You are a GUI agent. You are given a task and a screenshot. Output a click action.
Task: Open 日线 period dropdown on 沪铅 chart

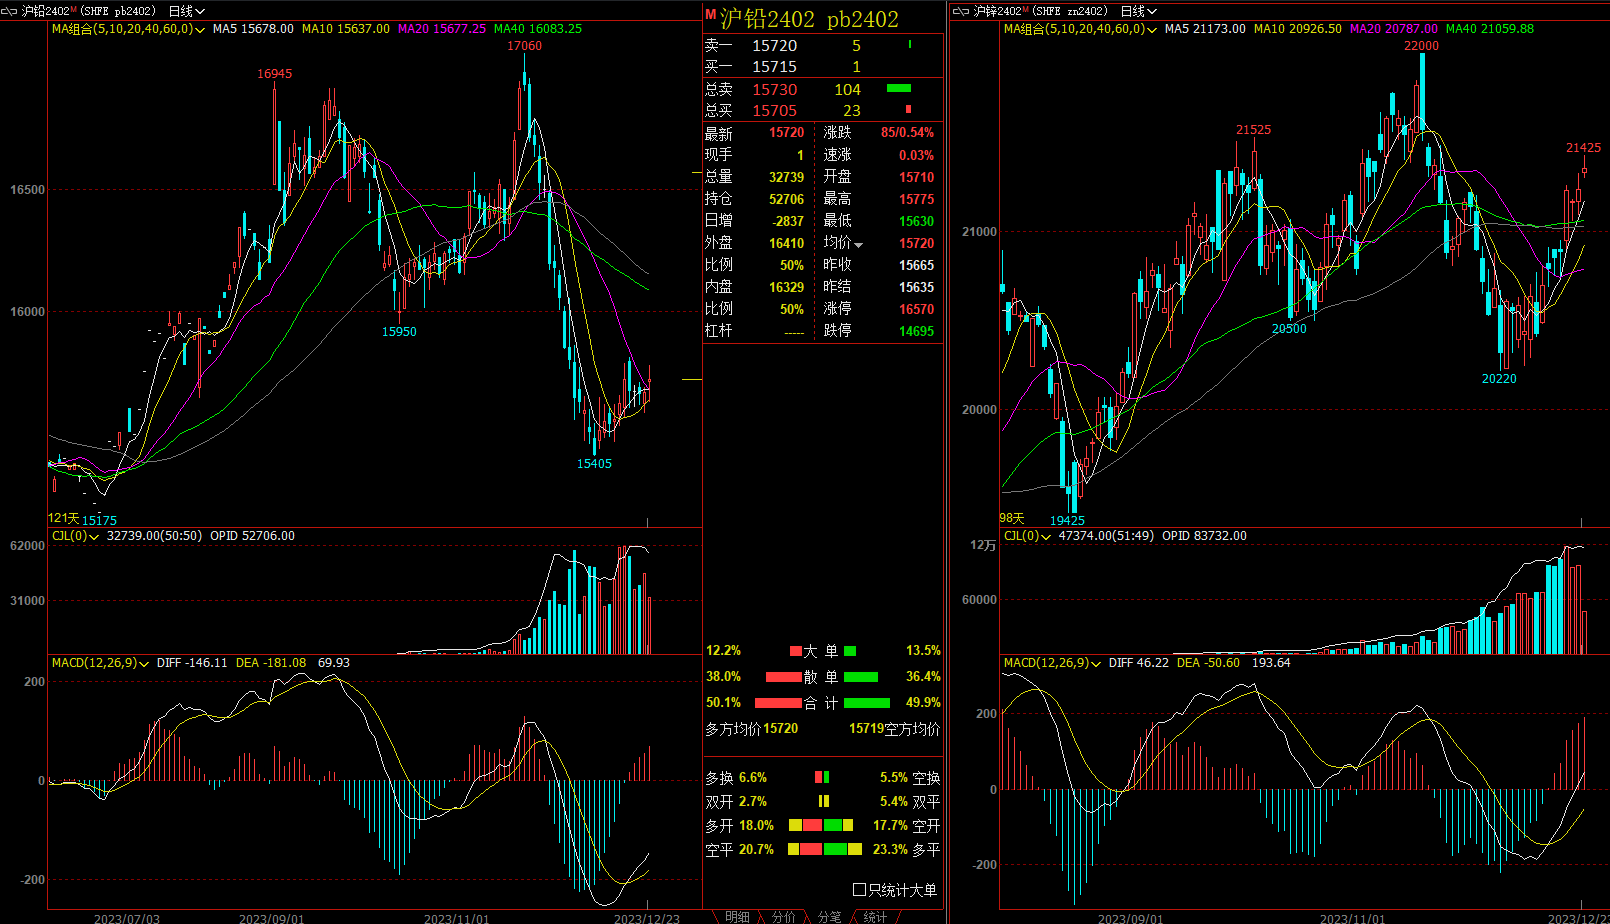[x=187, y=11]
